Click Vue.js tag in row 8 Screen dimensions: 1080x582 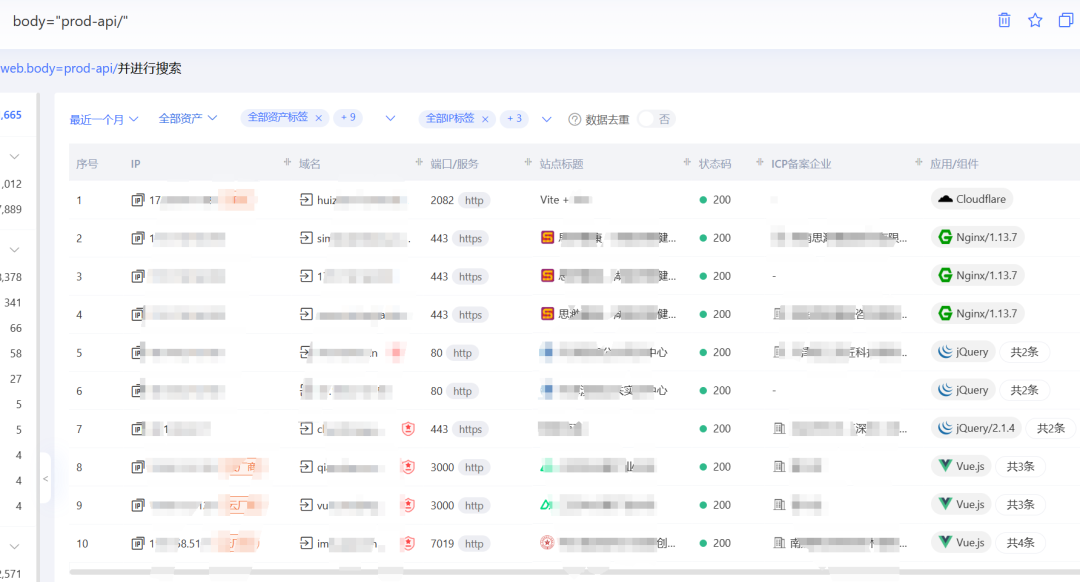pyautogui.click(x=961, y=466)
